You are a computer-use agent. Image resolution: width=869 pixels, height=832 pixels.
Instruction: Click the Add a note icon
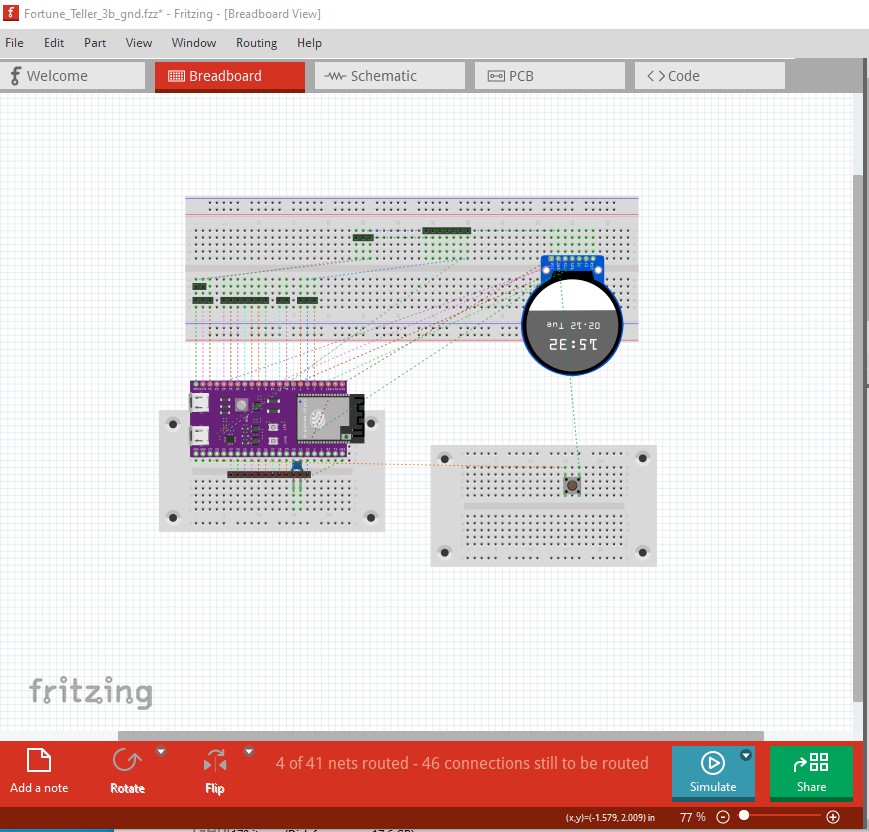pyautogui.click(x=39, y=761)
